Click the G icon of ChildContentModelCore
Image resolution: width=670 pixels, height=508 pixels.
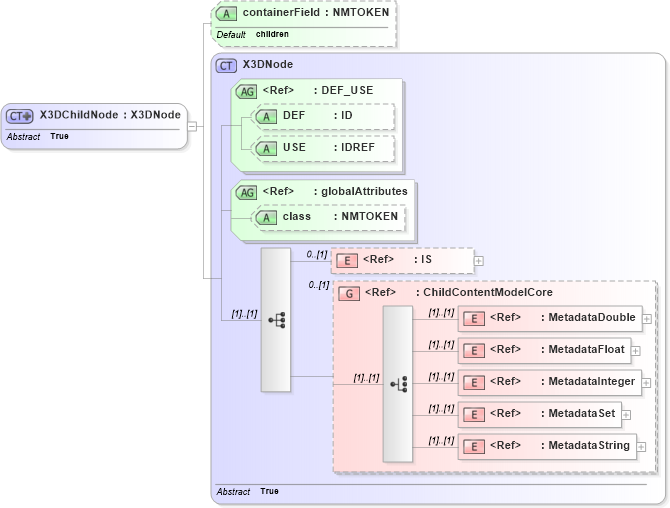(x=349, y=294)
